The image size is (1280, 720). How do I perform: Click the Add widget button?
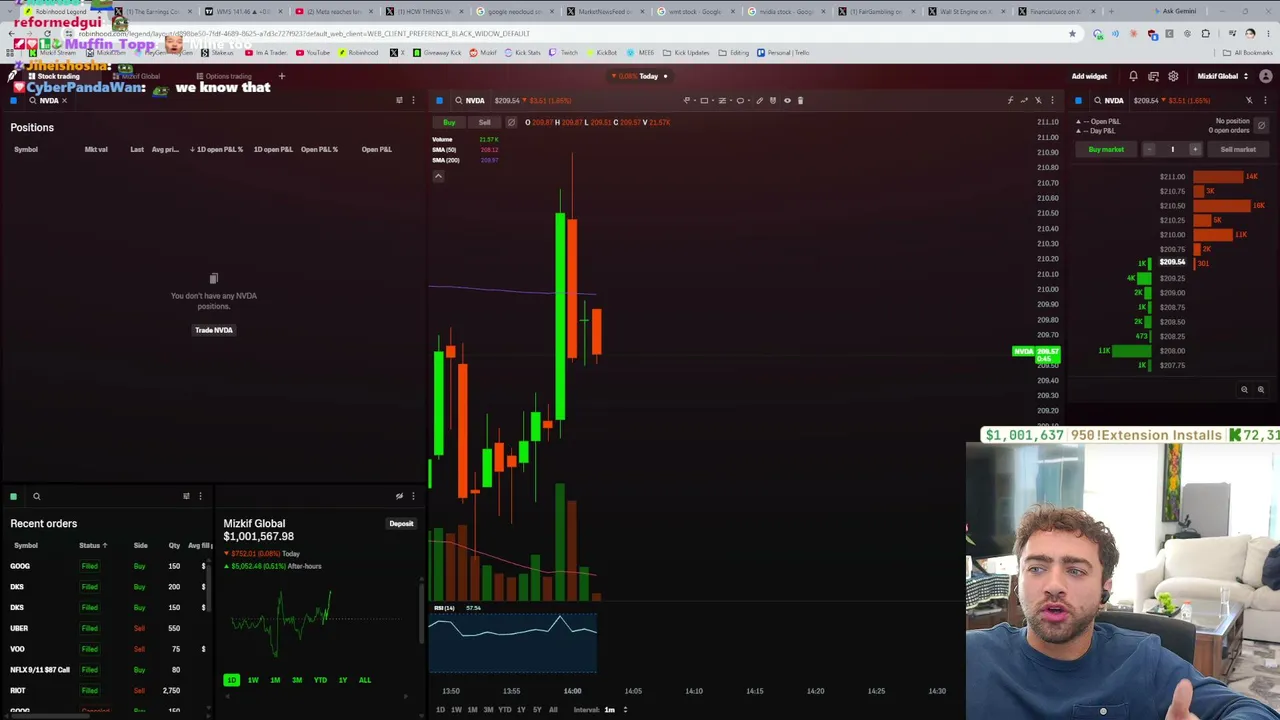coord(1089,76)
